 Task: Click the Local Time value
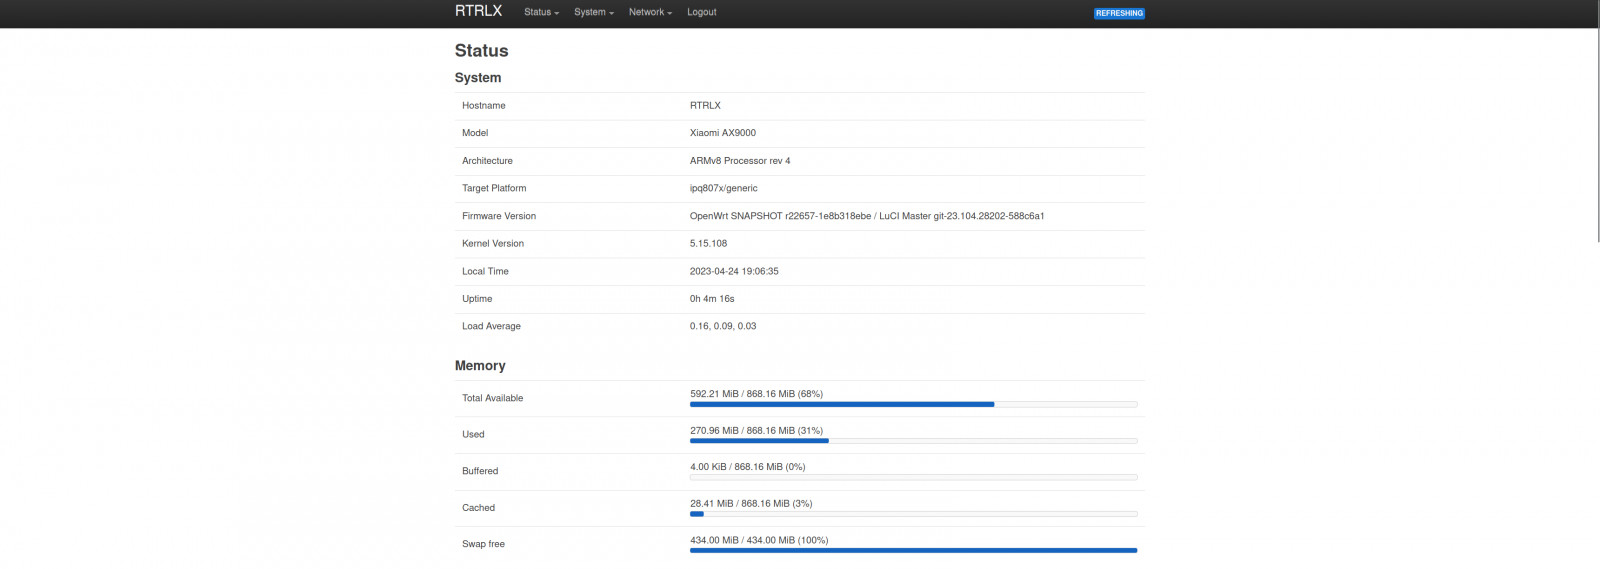pos(733,271)
